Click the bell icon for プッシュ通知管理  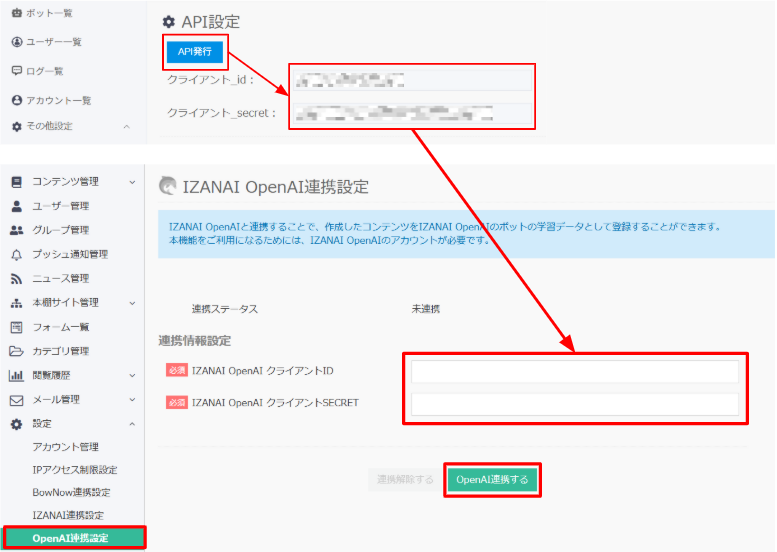(x=16, y=254)
